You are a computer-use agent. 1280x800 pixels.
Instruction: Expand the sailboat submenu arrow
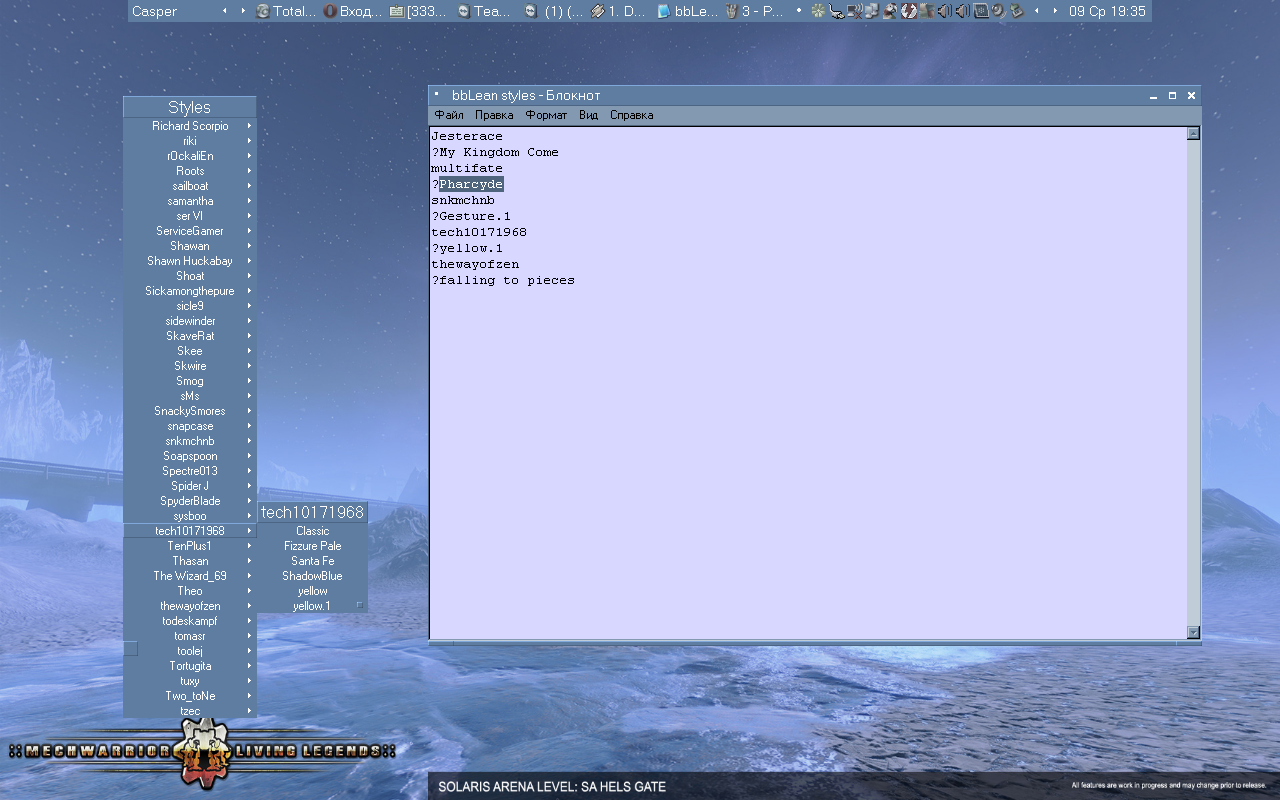point(249,186)
